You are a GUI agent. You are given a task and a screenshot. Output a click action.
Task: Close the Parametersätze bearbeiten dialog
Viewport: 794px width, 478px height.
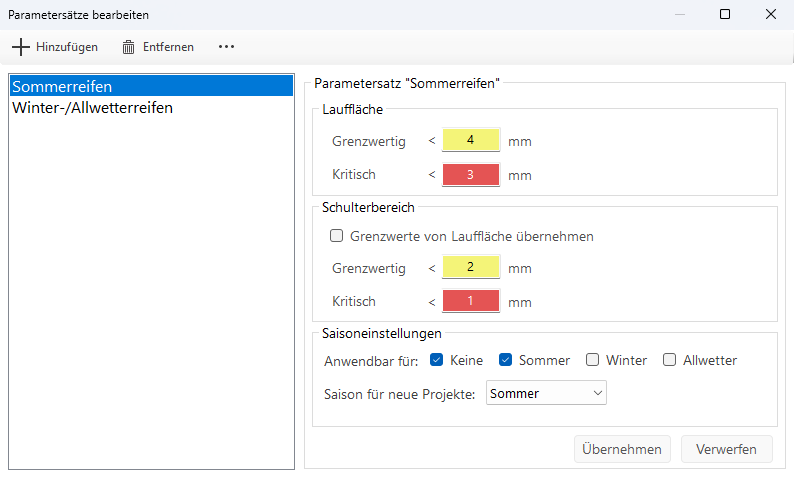(771, 14)
